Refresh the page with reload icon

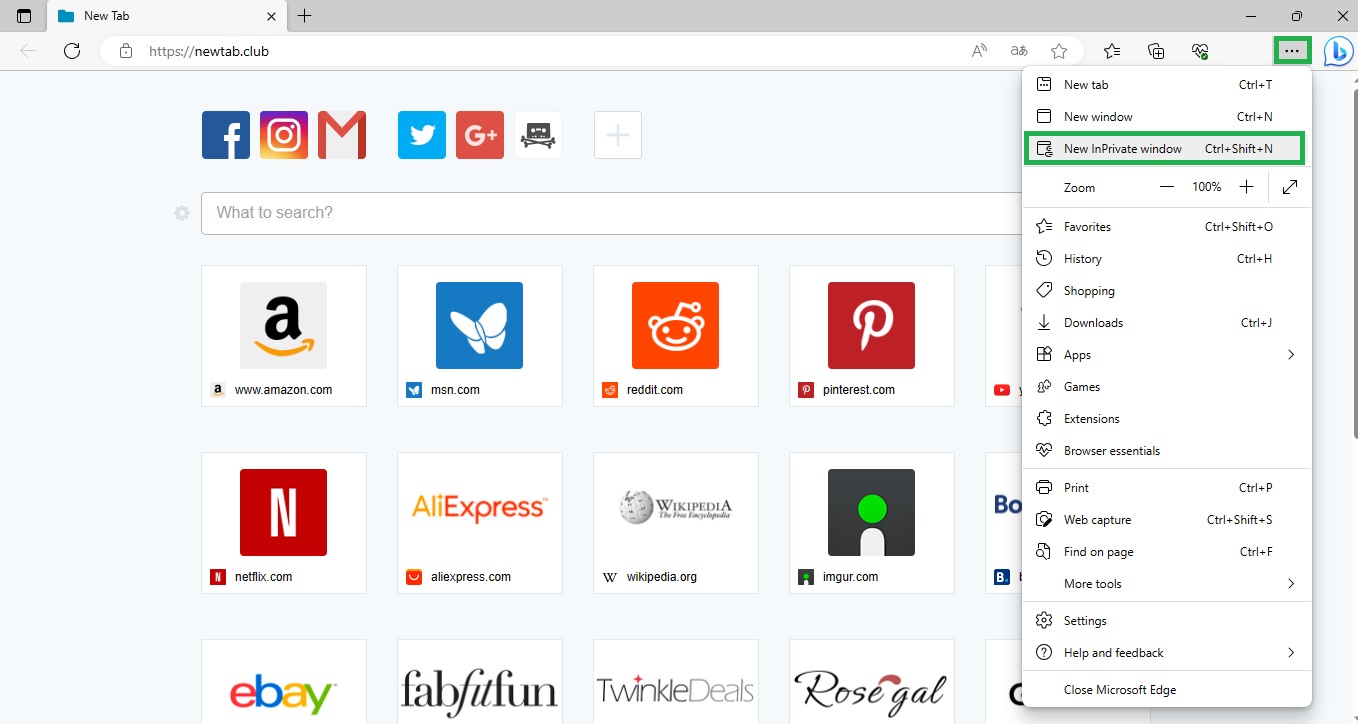[x=72, y=51]
